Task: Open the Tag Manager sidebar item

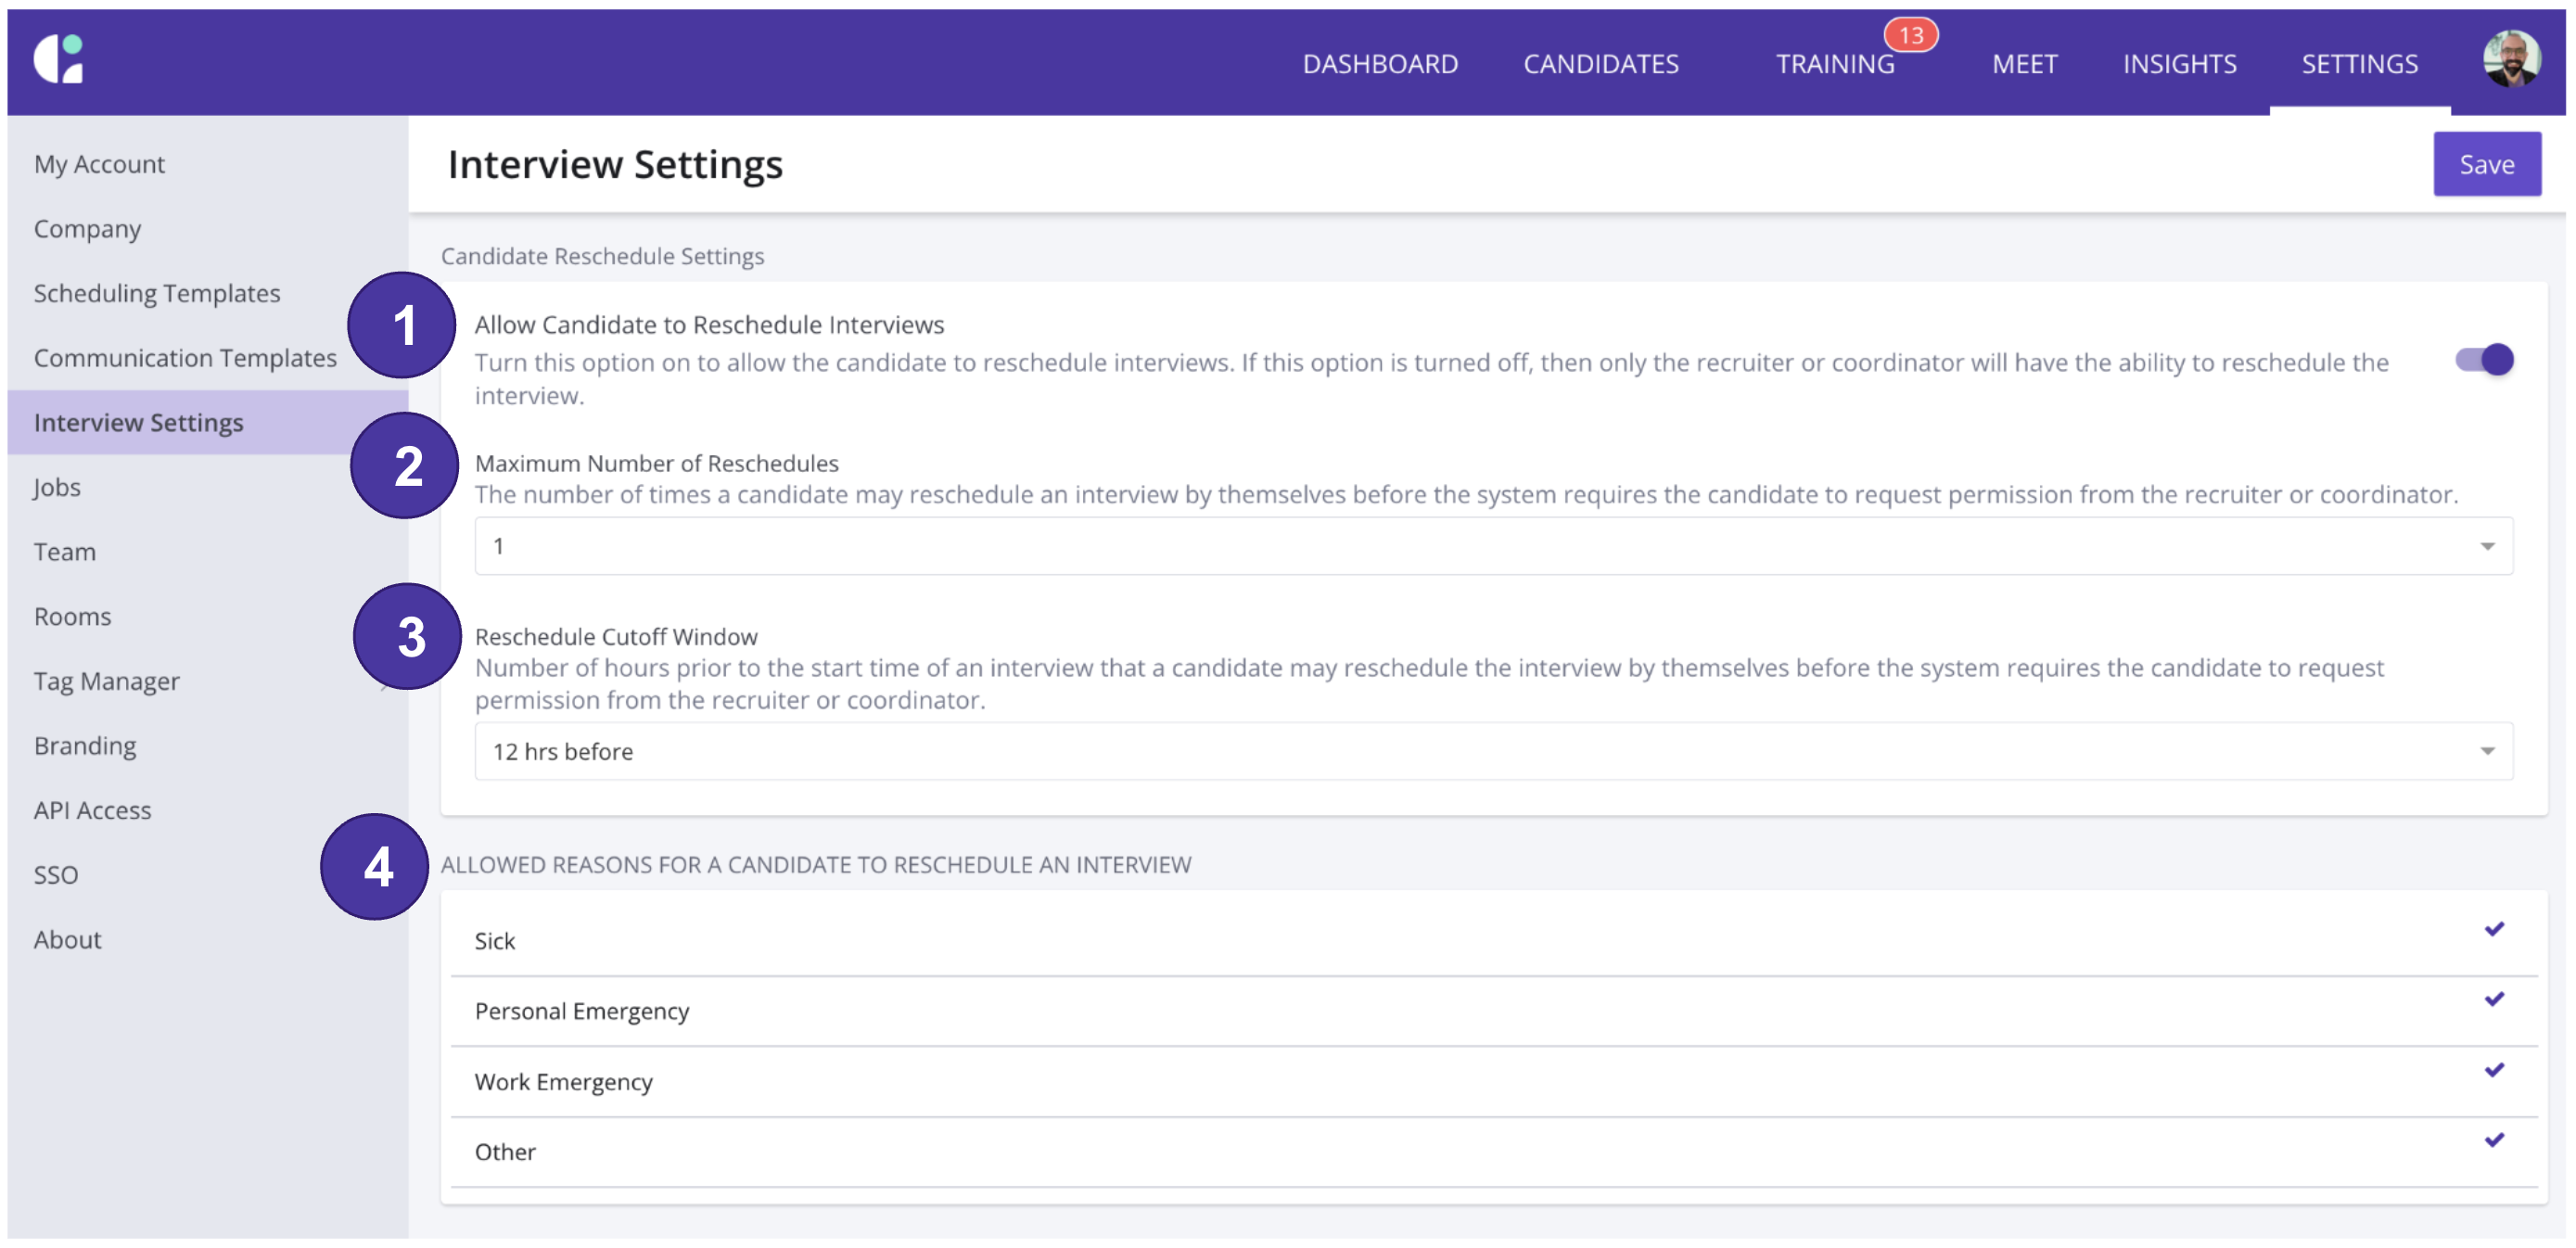Action: 106,681
